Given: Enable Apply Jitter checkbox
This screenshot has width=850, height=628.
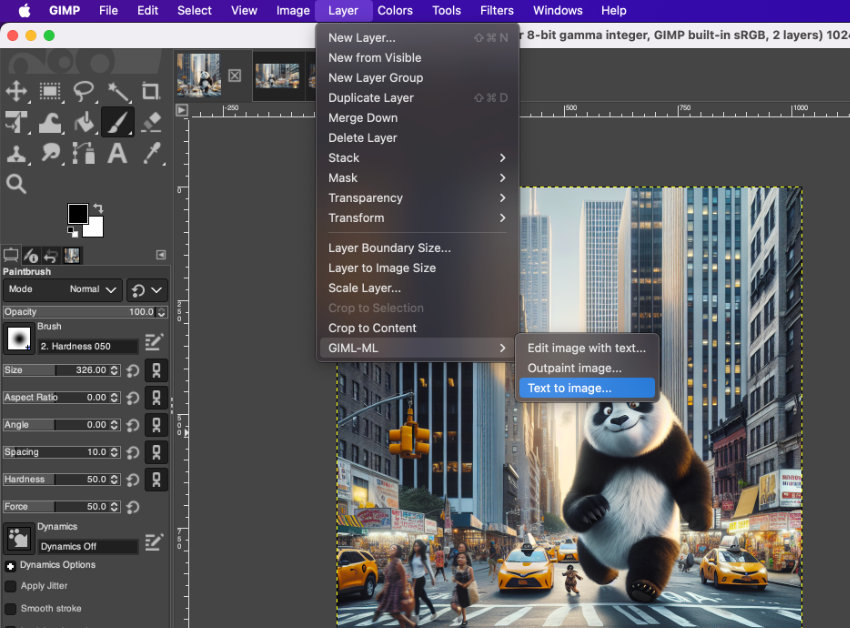Looking at the screenshot, I should click(x=10, y=586).
